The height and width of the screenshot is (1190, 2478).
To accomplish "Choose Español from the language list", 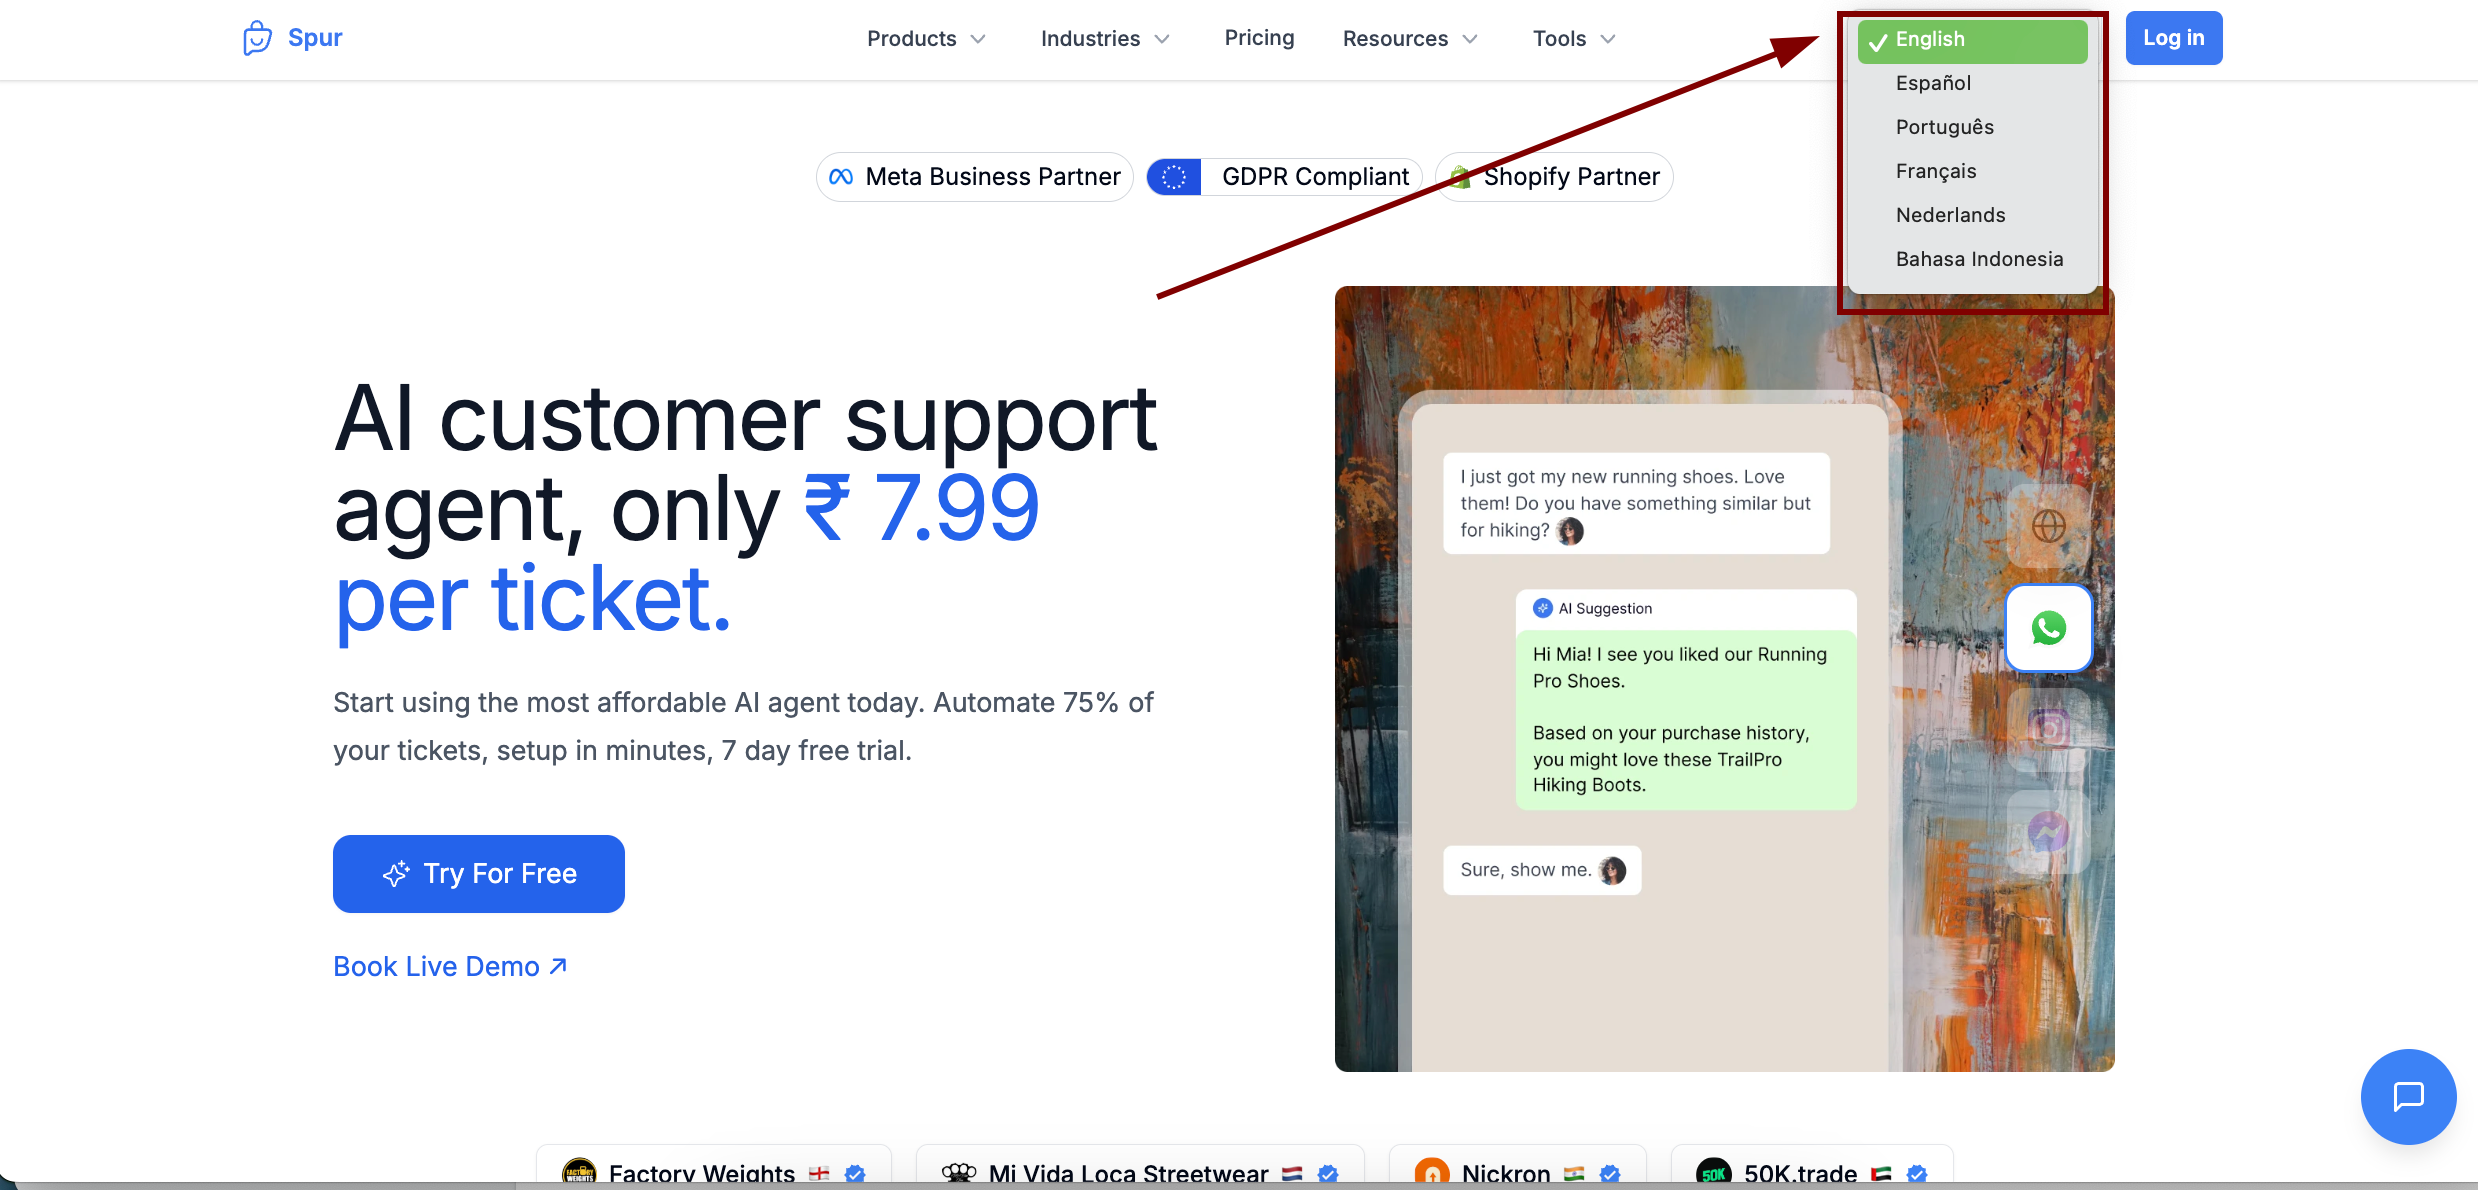I will (x=1933, y=83).
